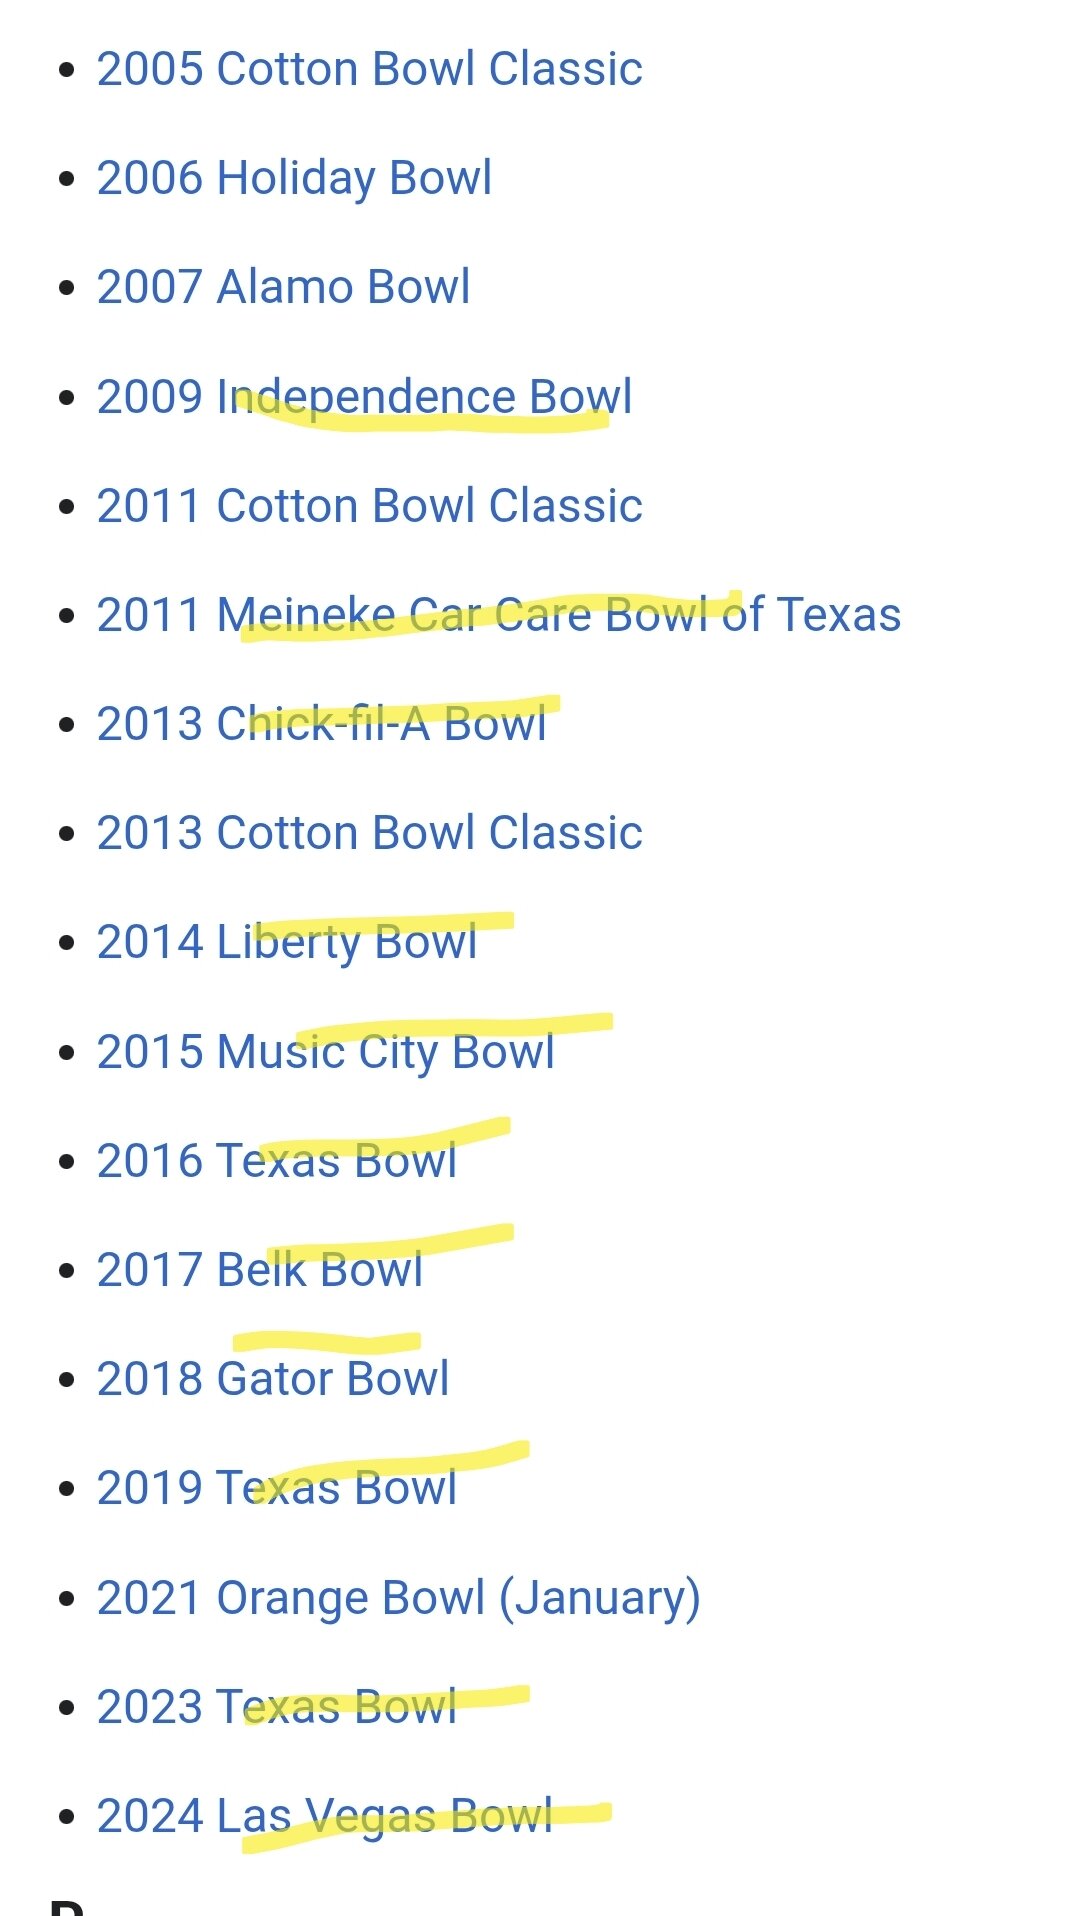
Task: Tap the 2016 Texas Bowl link
Action: (x=276, y=1161)
